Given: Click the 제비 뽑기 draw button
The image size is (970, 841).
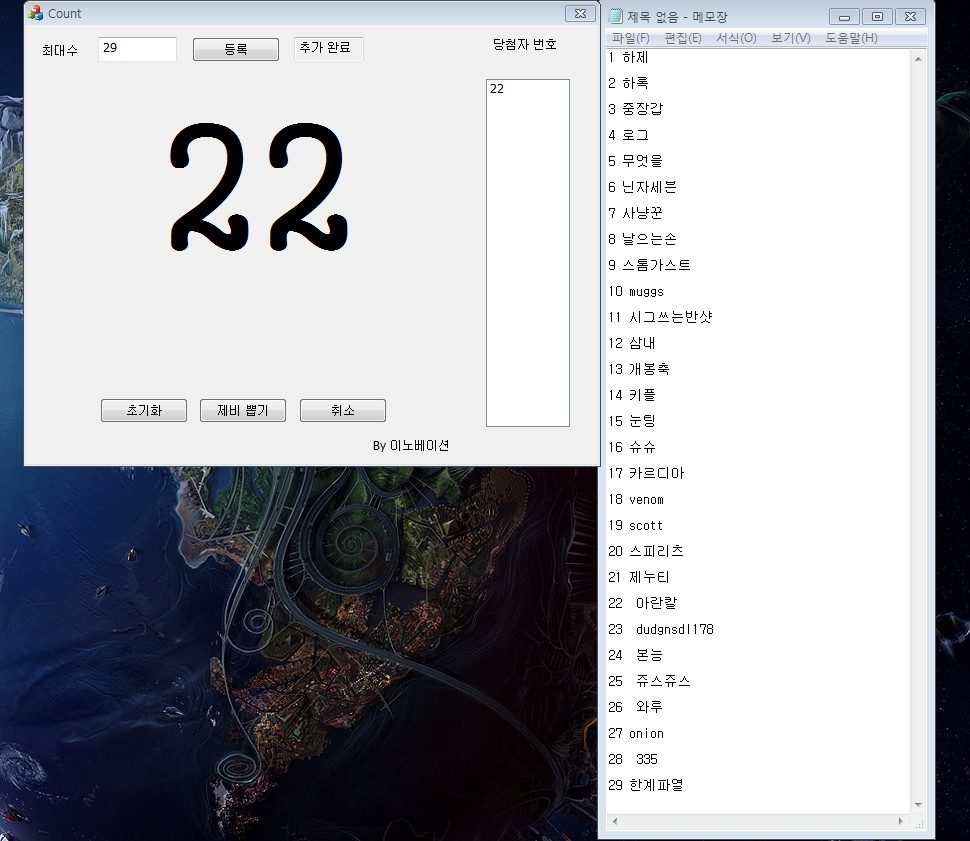Looking at the screenshot, I should [242, 410].
